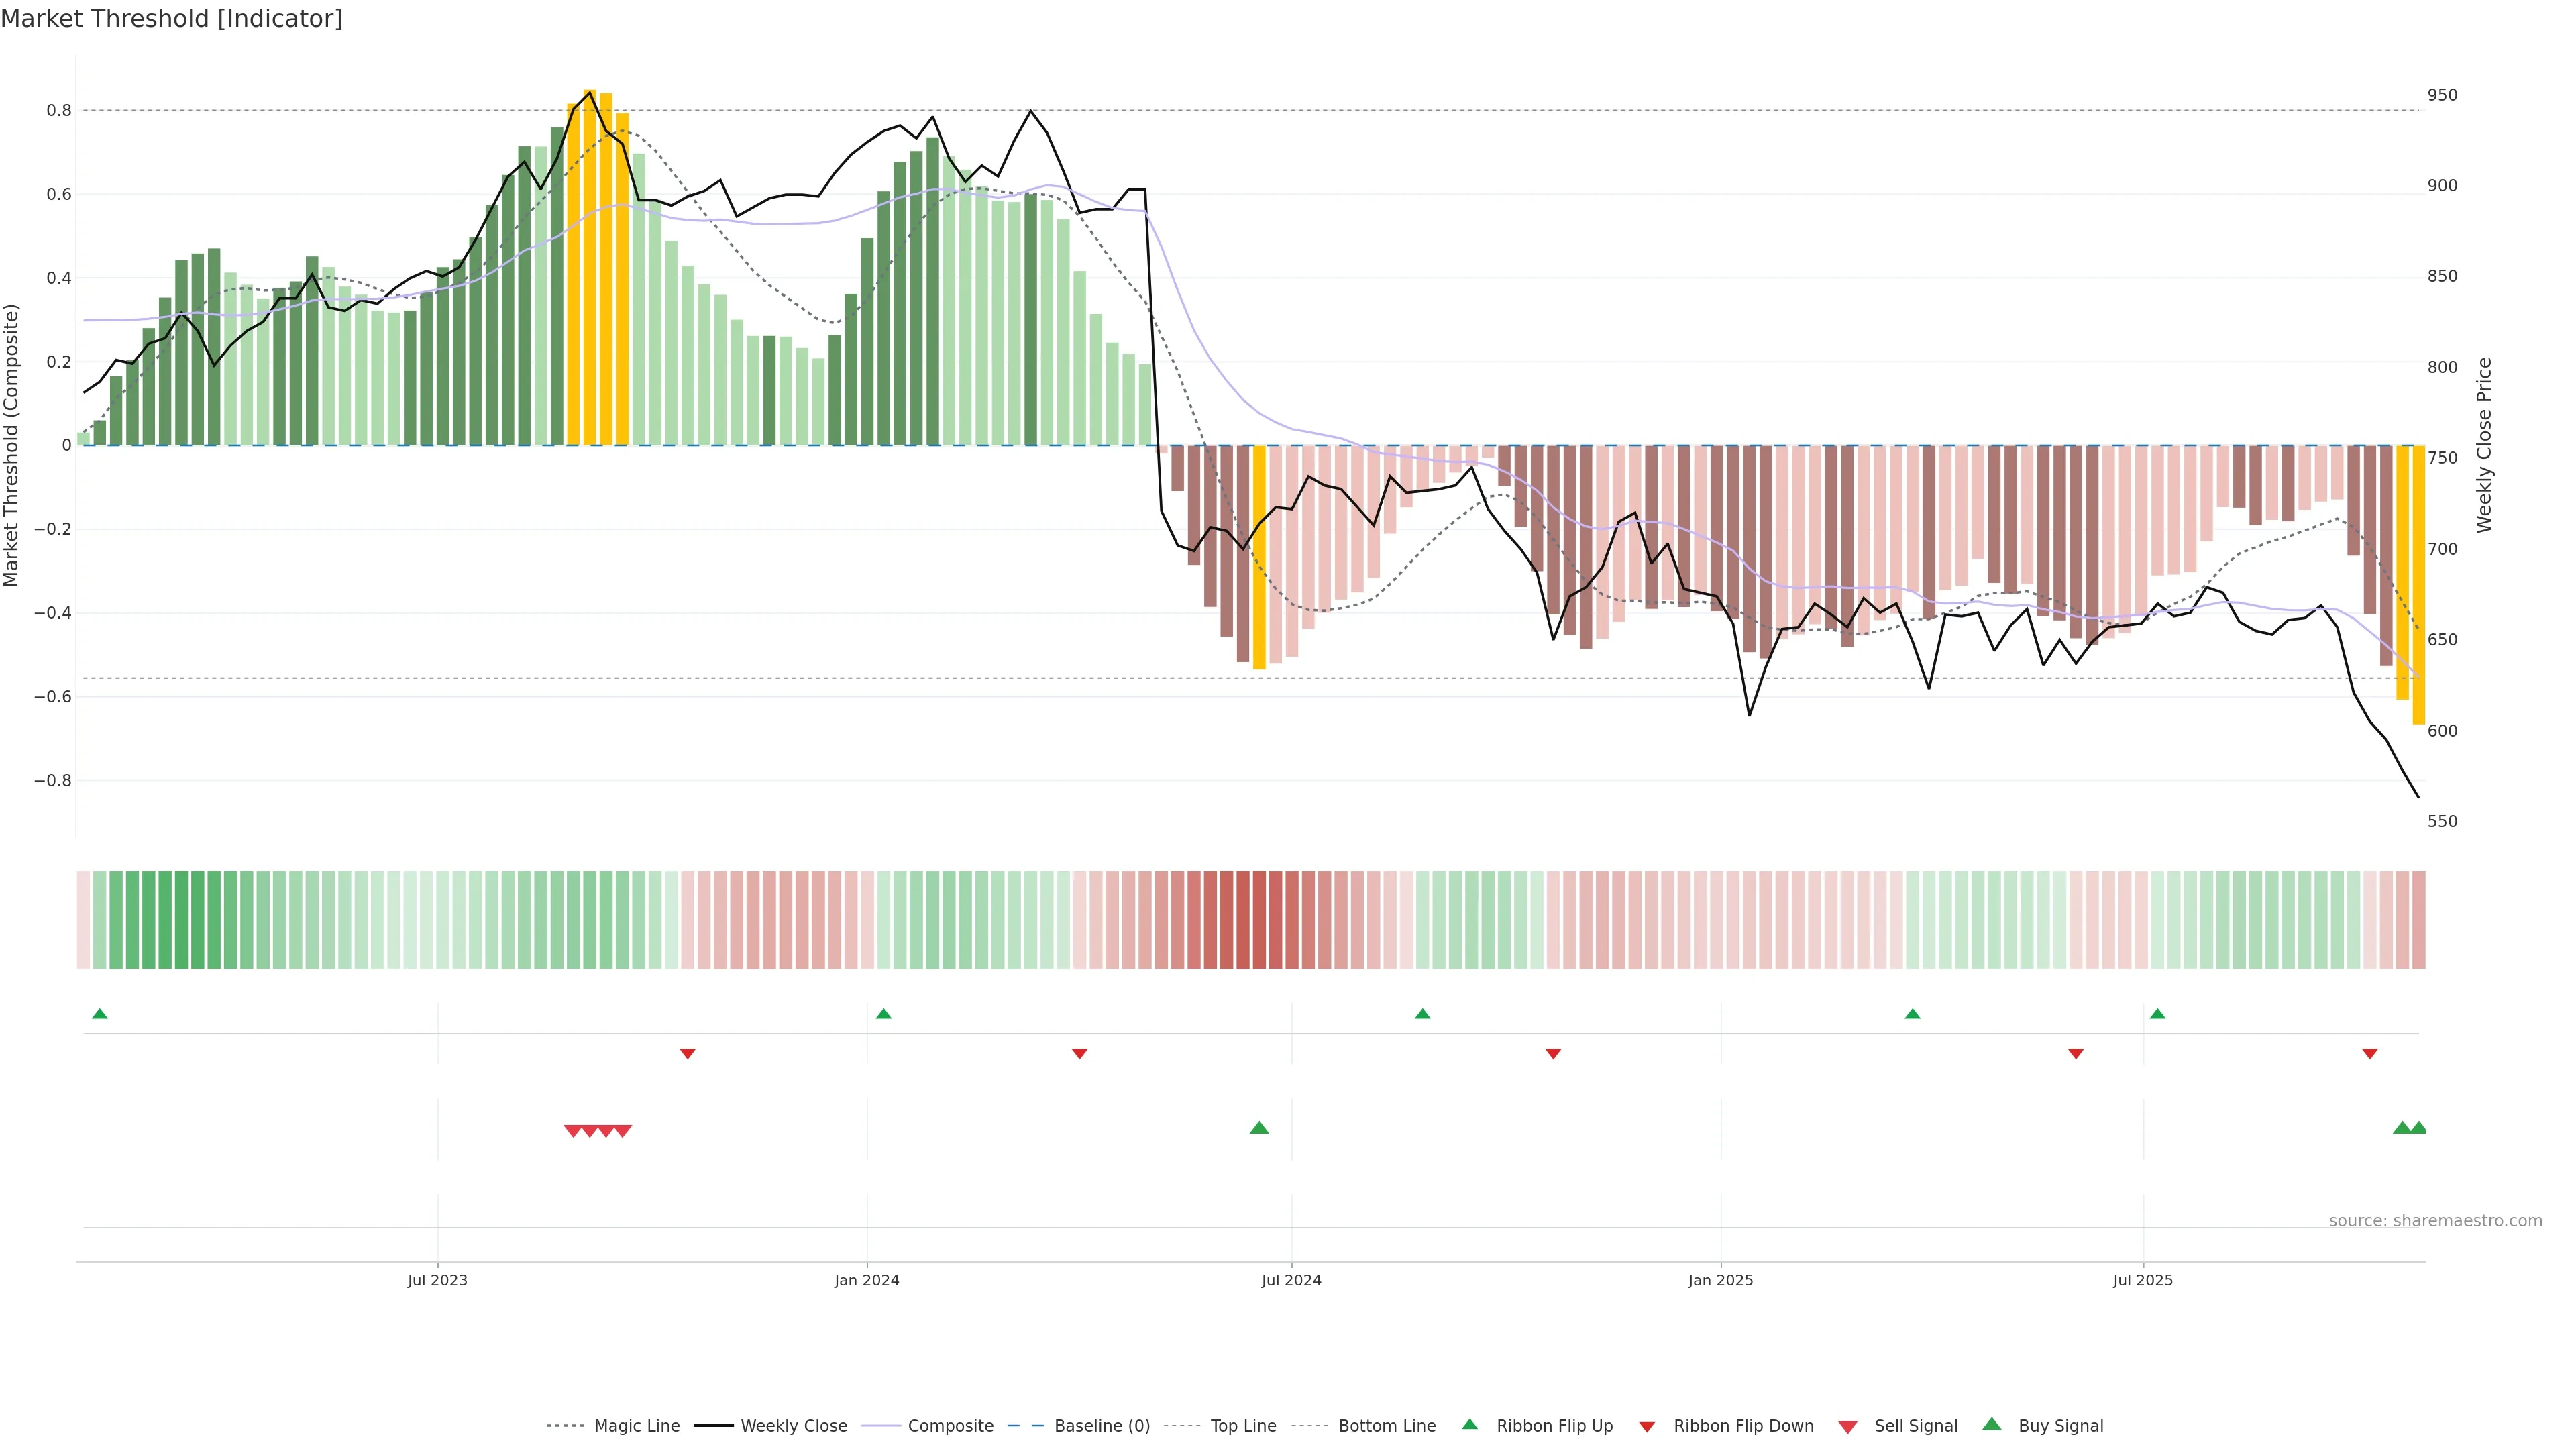The width and height of the screenshot is (2576, 1449).
Task: Click the very first Ribbon Flip Up marker at chart start
Action: point(99,1014)
